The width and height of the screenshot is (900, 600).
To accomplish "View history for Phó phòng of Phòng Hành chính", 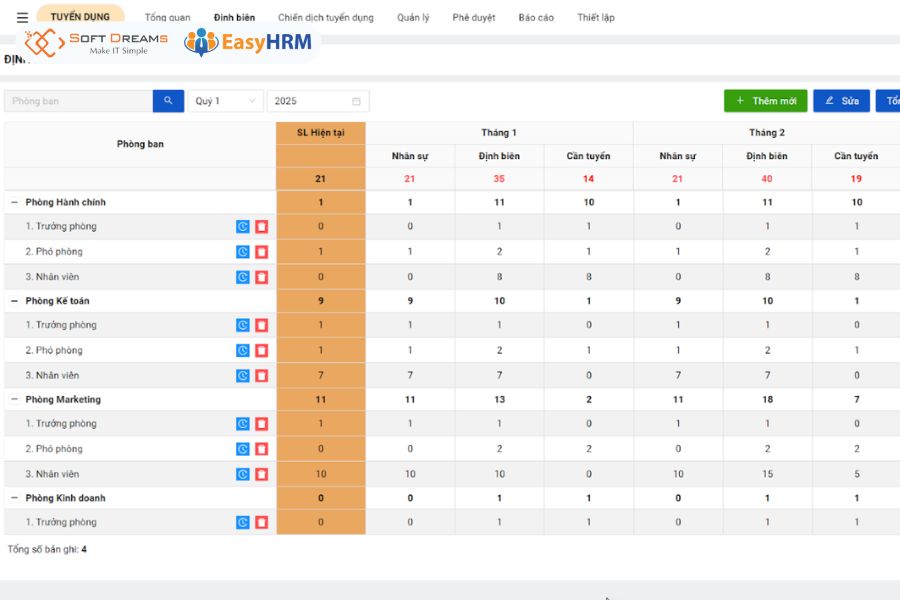I will (x=243, y=252).
